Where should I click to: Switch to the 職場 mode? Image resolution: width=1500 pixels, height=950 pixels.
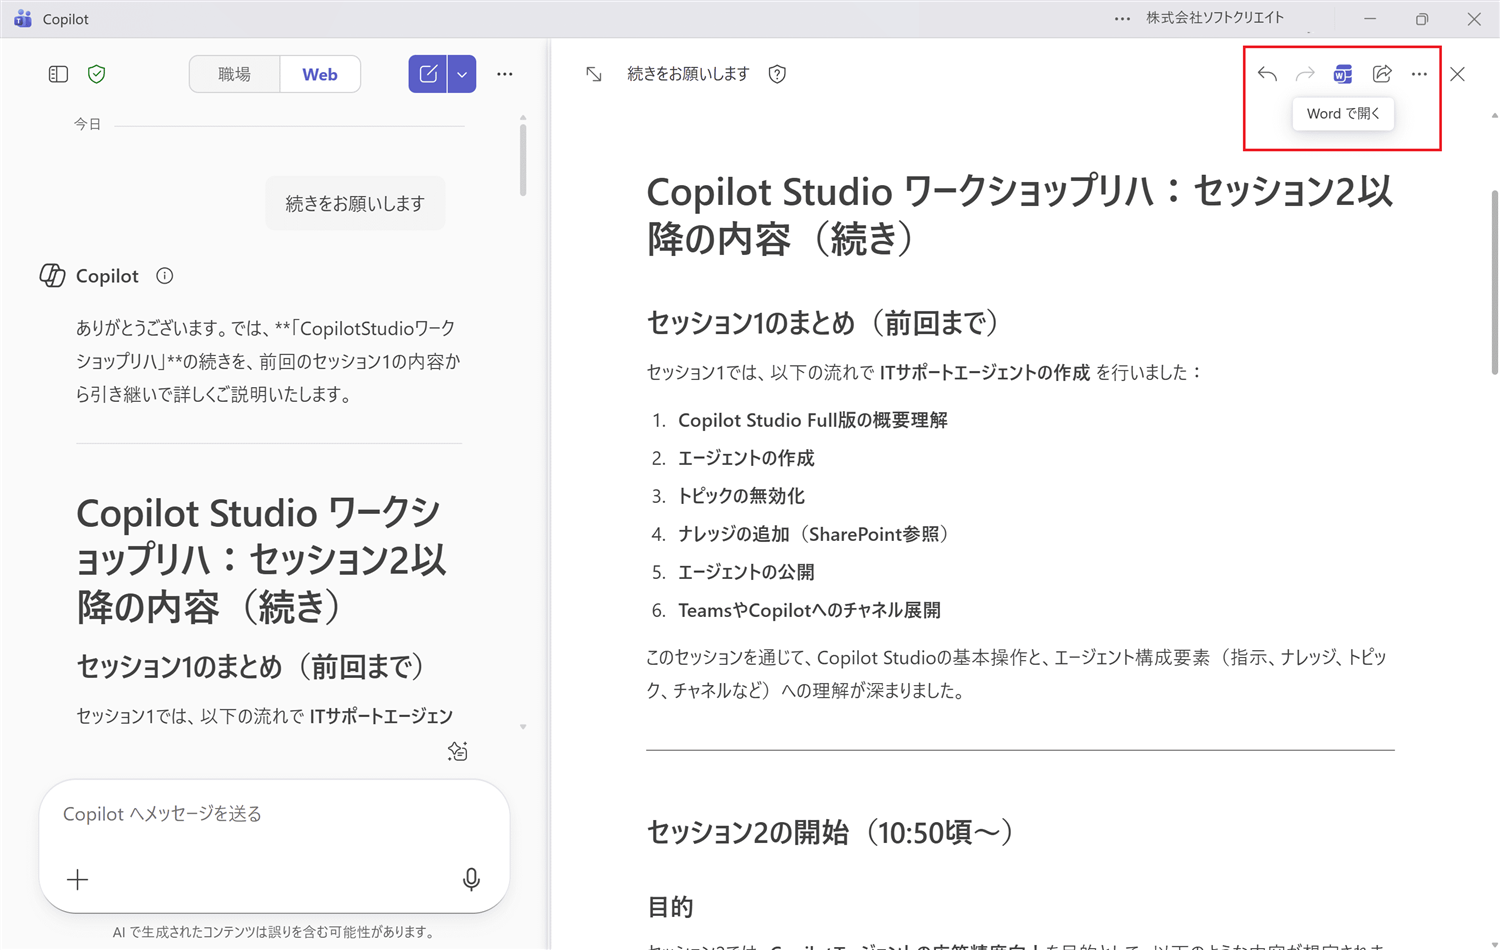[234, 73]
